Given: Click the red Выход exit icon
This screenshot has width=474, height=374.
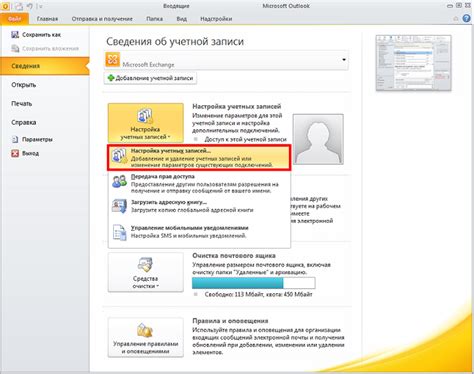Looking at the screenshot, I should point(15,153).
